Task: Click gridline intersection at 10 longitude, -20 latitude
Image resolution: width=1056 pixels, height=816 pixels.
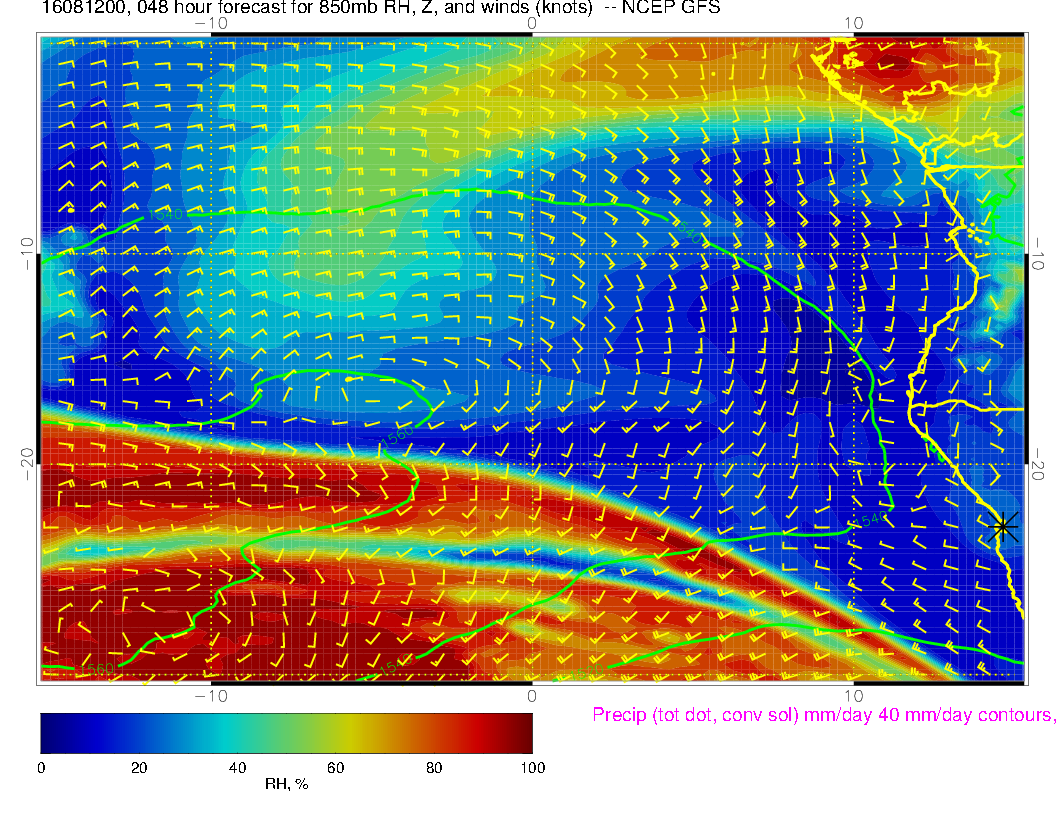Action: pyautogui.click(x=853, y=464)
